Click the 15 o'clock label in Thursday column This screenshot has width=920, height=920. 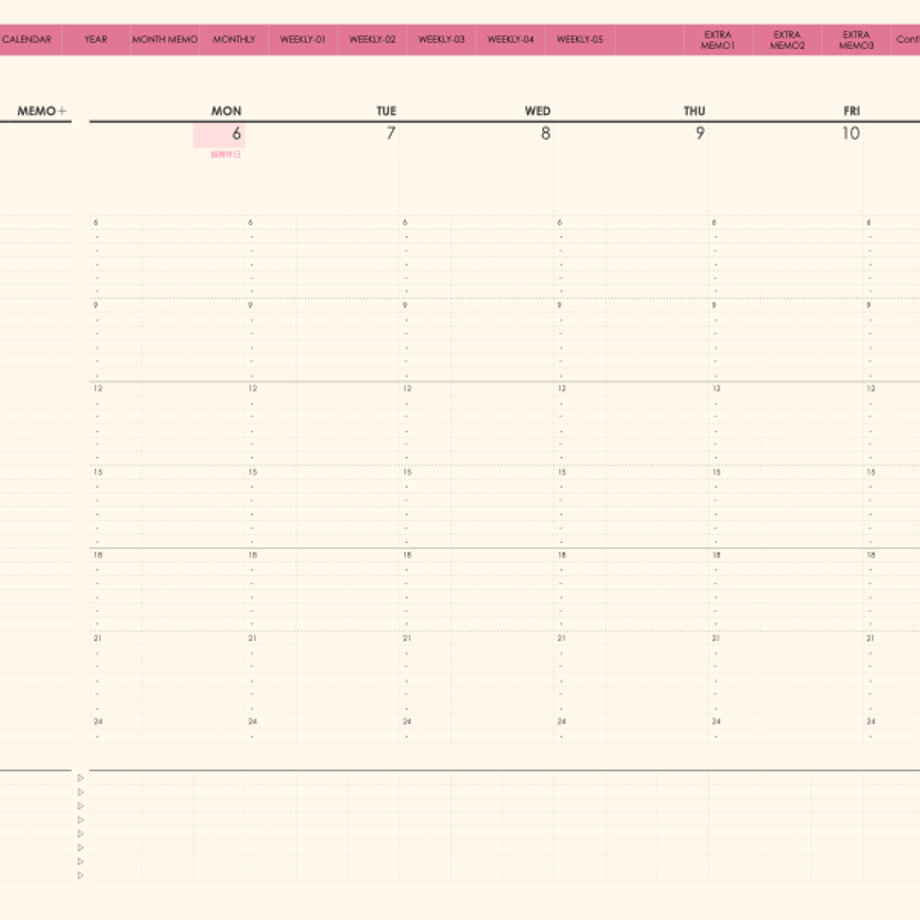pyautogui.click(x=562, y=472)
